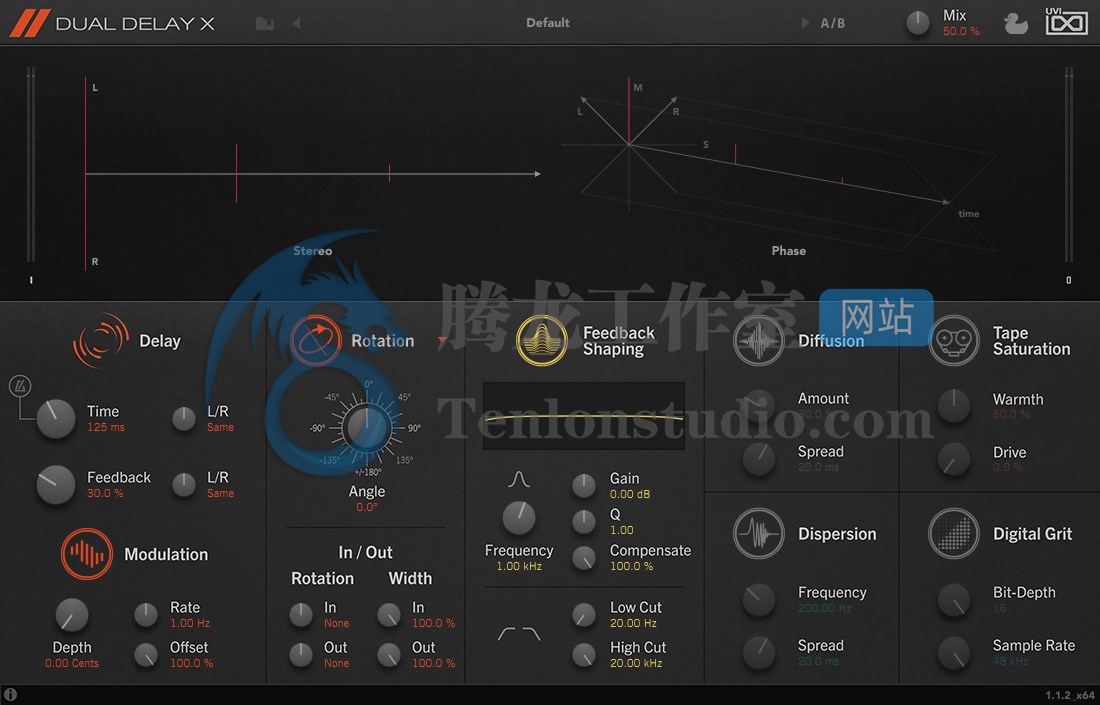Enable the Diffusion section icon
The width and height of the screenshot is (1100, 705).
pyautogui.click(x=758, y=340)
